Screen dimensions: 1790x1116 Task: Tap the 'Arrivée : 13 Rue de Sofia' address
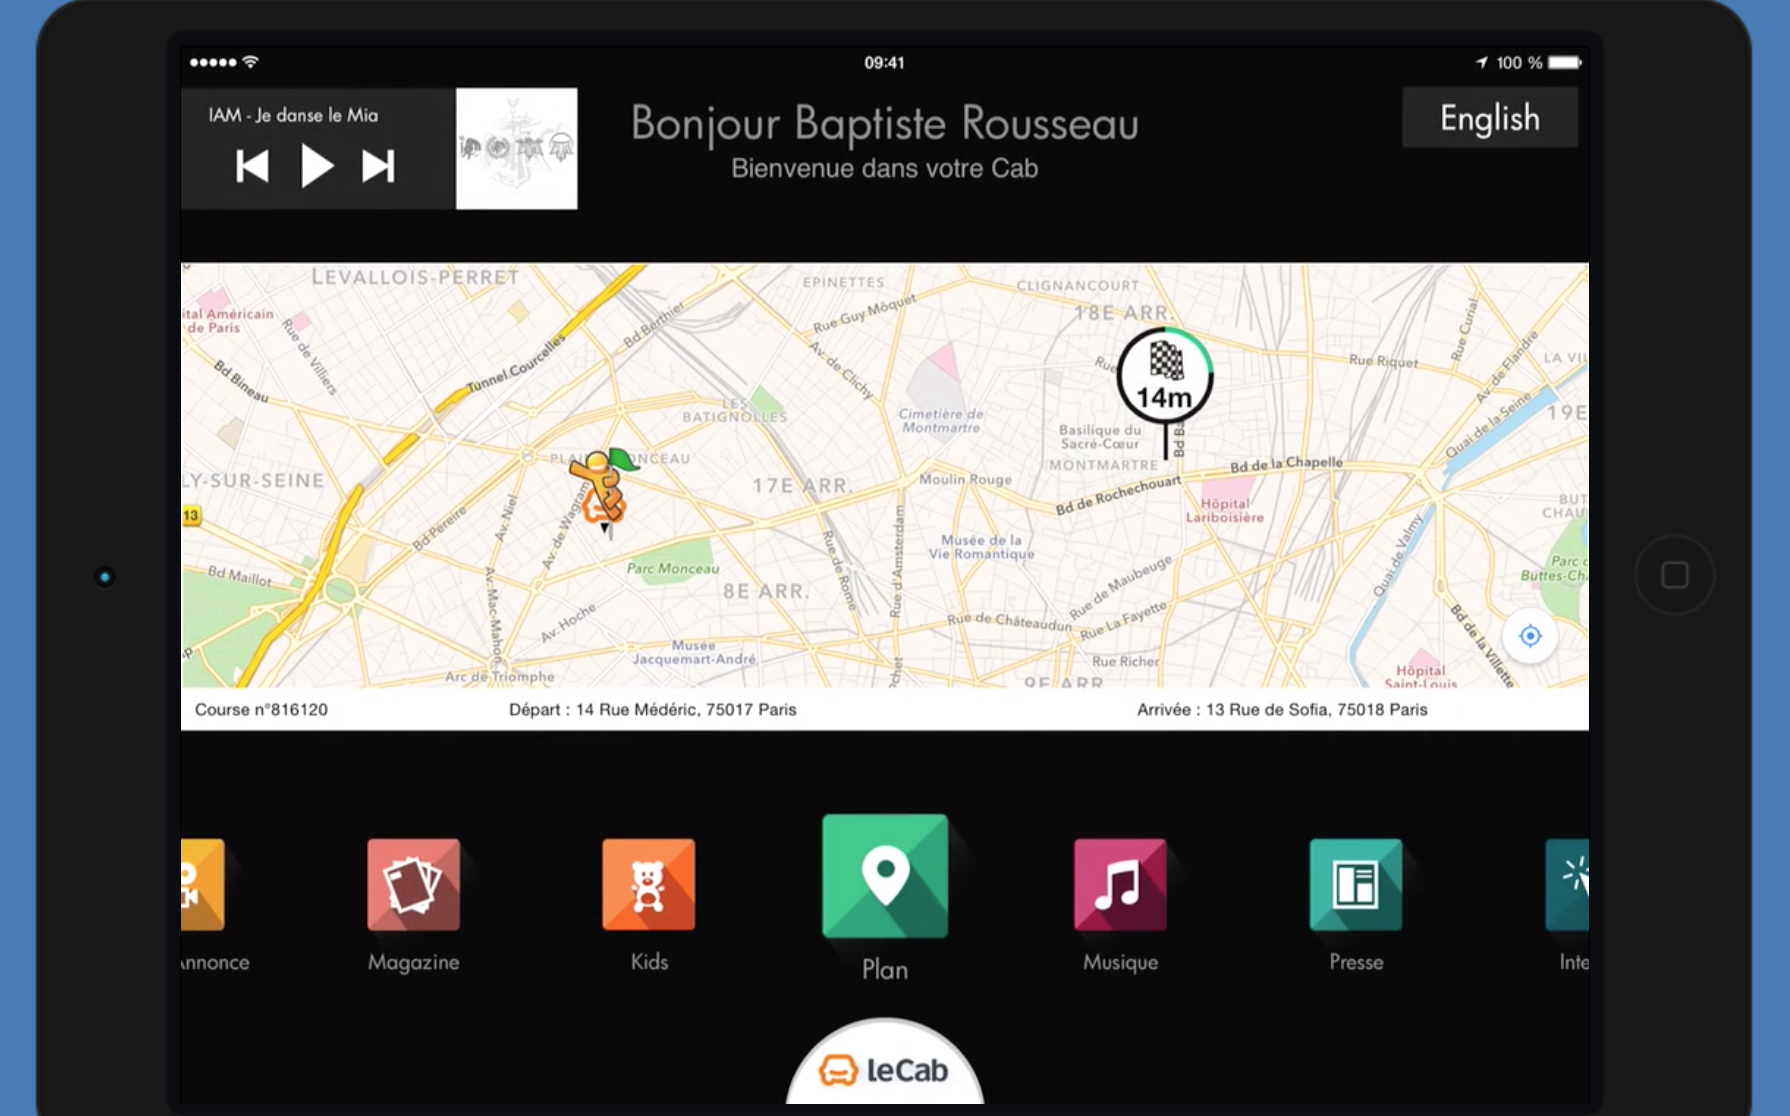point(1282,709)
